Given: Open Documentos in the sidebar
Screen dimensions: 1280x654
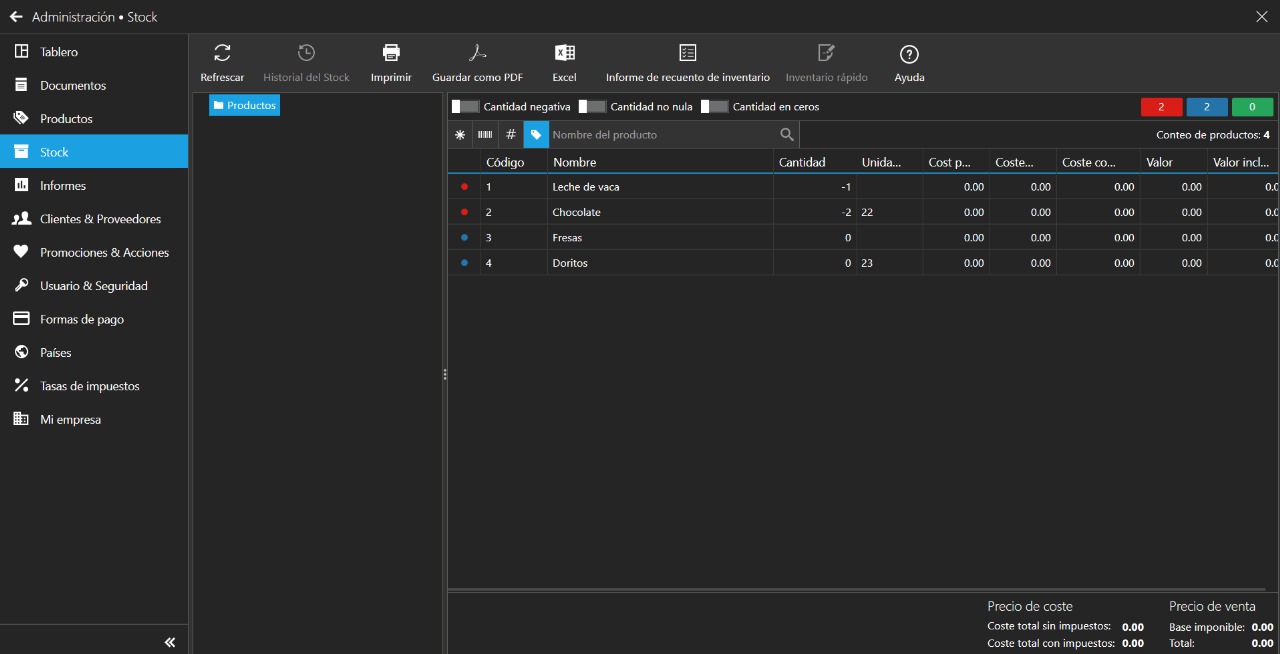Looking at the screenshot, I should coord(94,85).
